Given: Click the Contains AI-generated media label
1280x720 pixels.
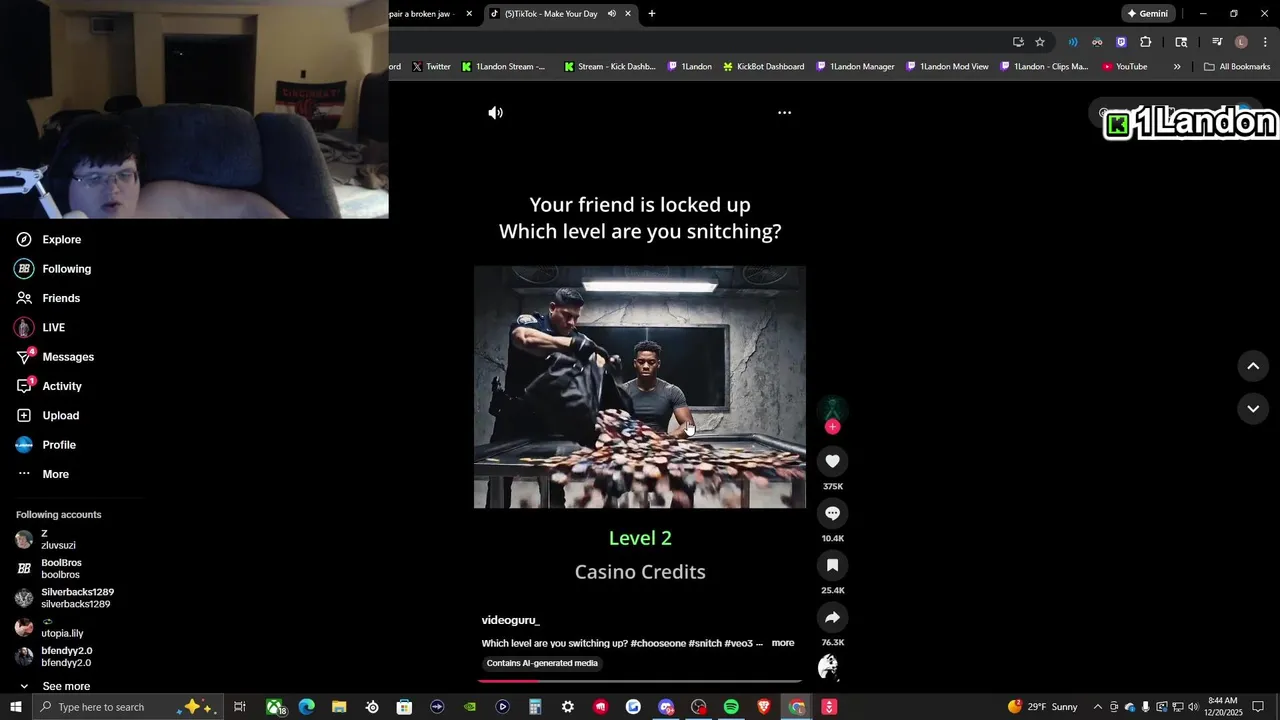Looking at the screenshot, I should click(542, 663).
